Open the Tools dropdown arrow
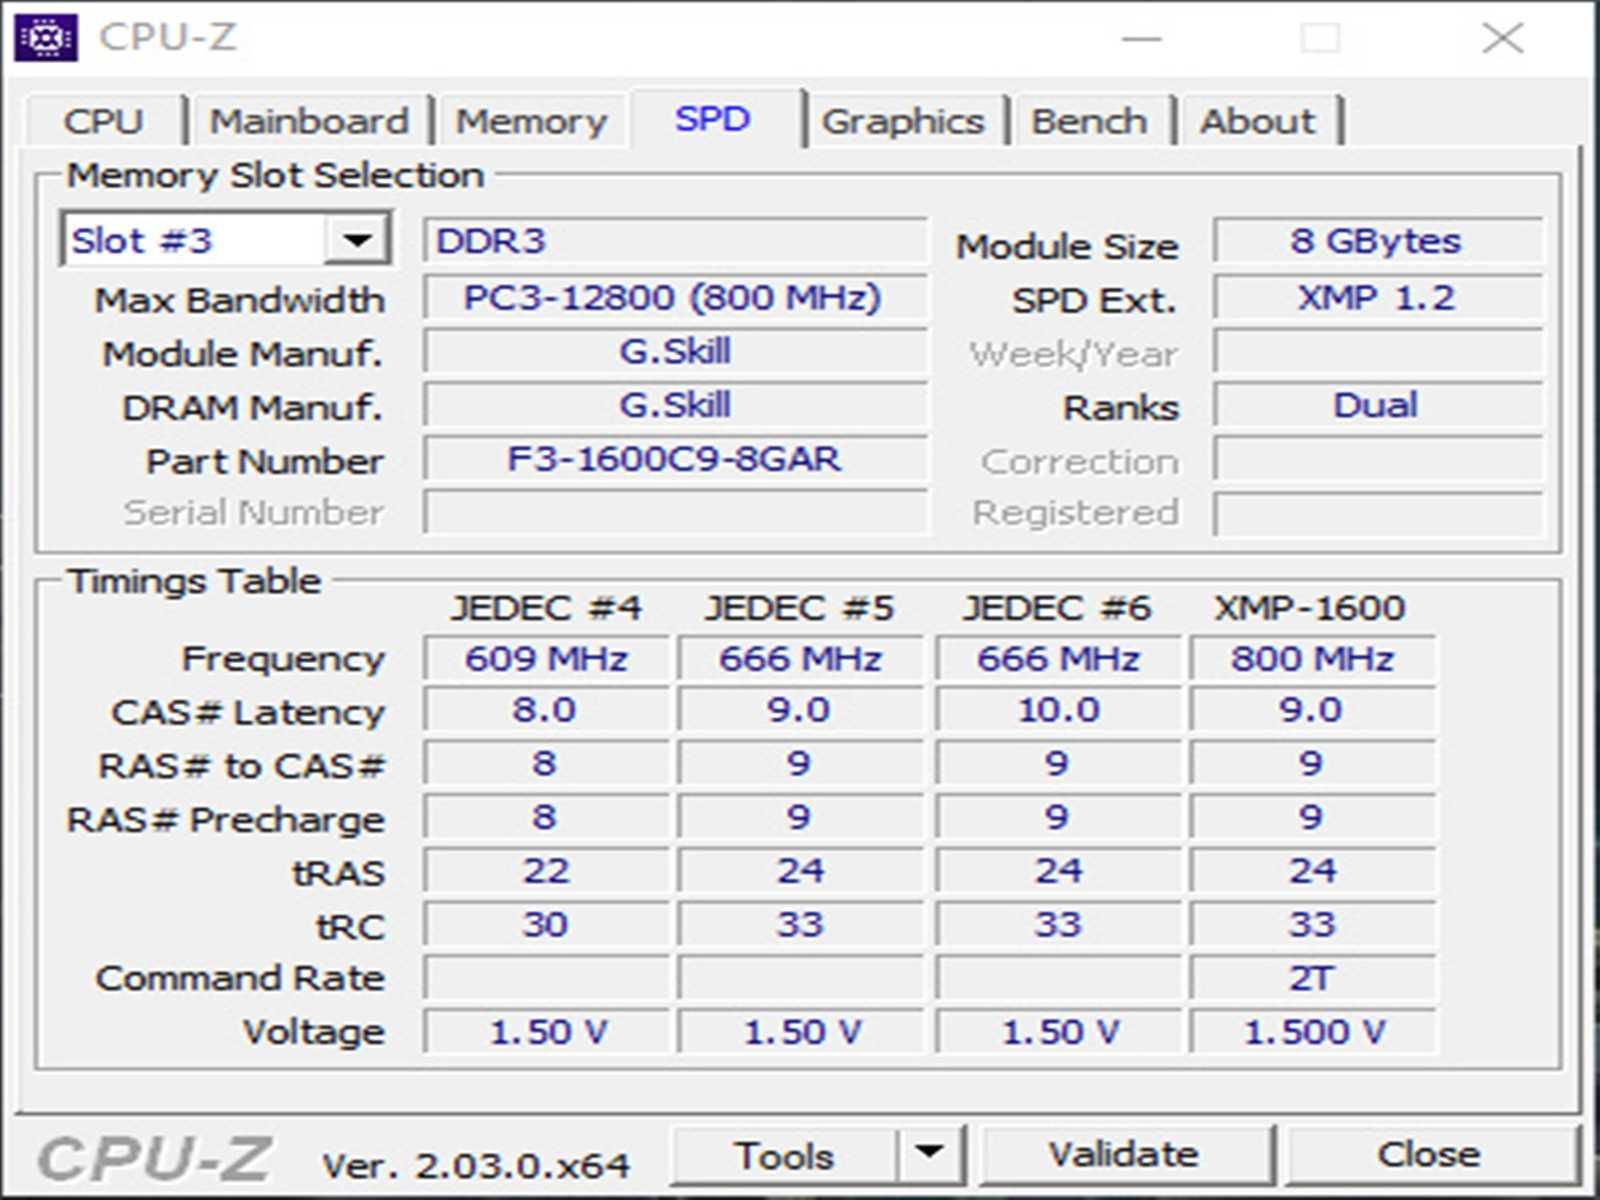The height and width of the screenshot is (1200, 1600). 930,1154
